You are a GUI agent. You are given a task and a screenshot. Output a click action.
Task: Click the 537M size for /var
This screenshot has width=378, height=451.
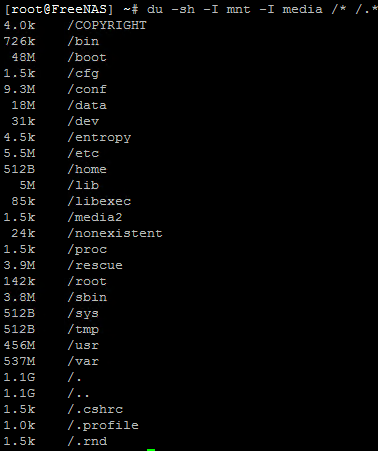pyautogui.click(x=19, y=362)
